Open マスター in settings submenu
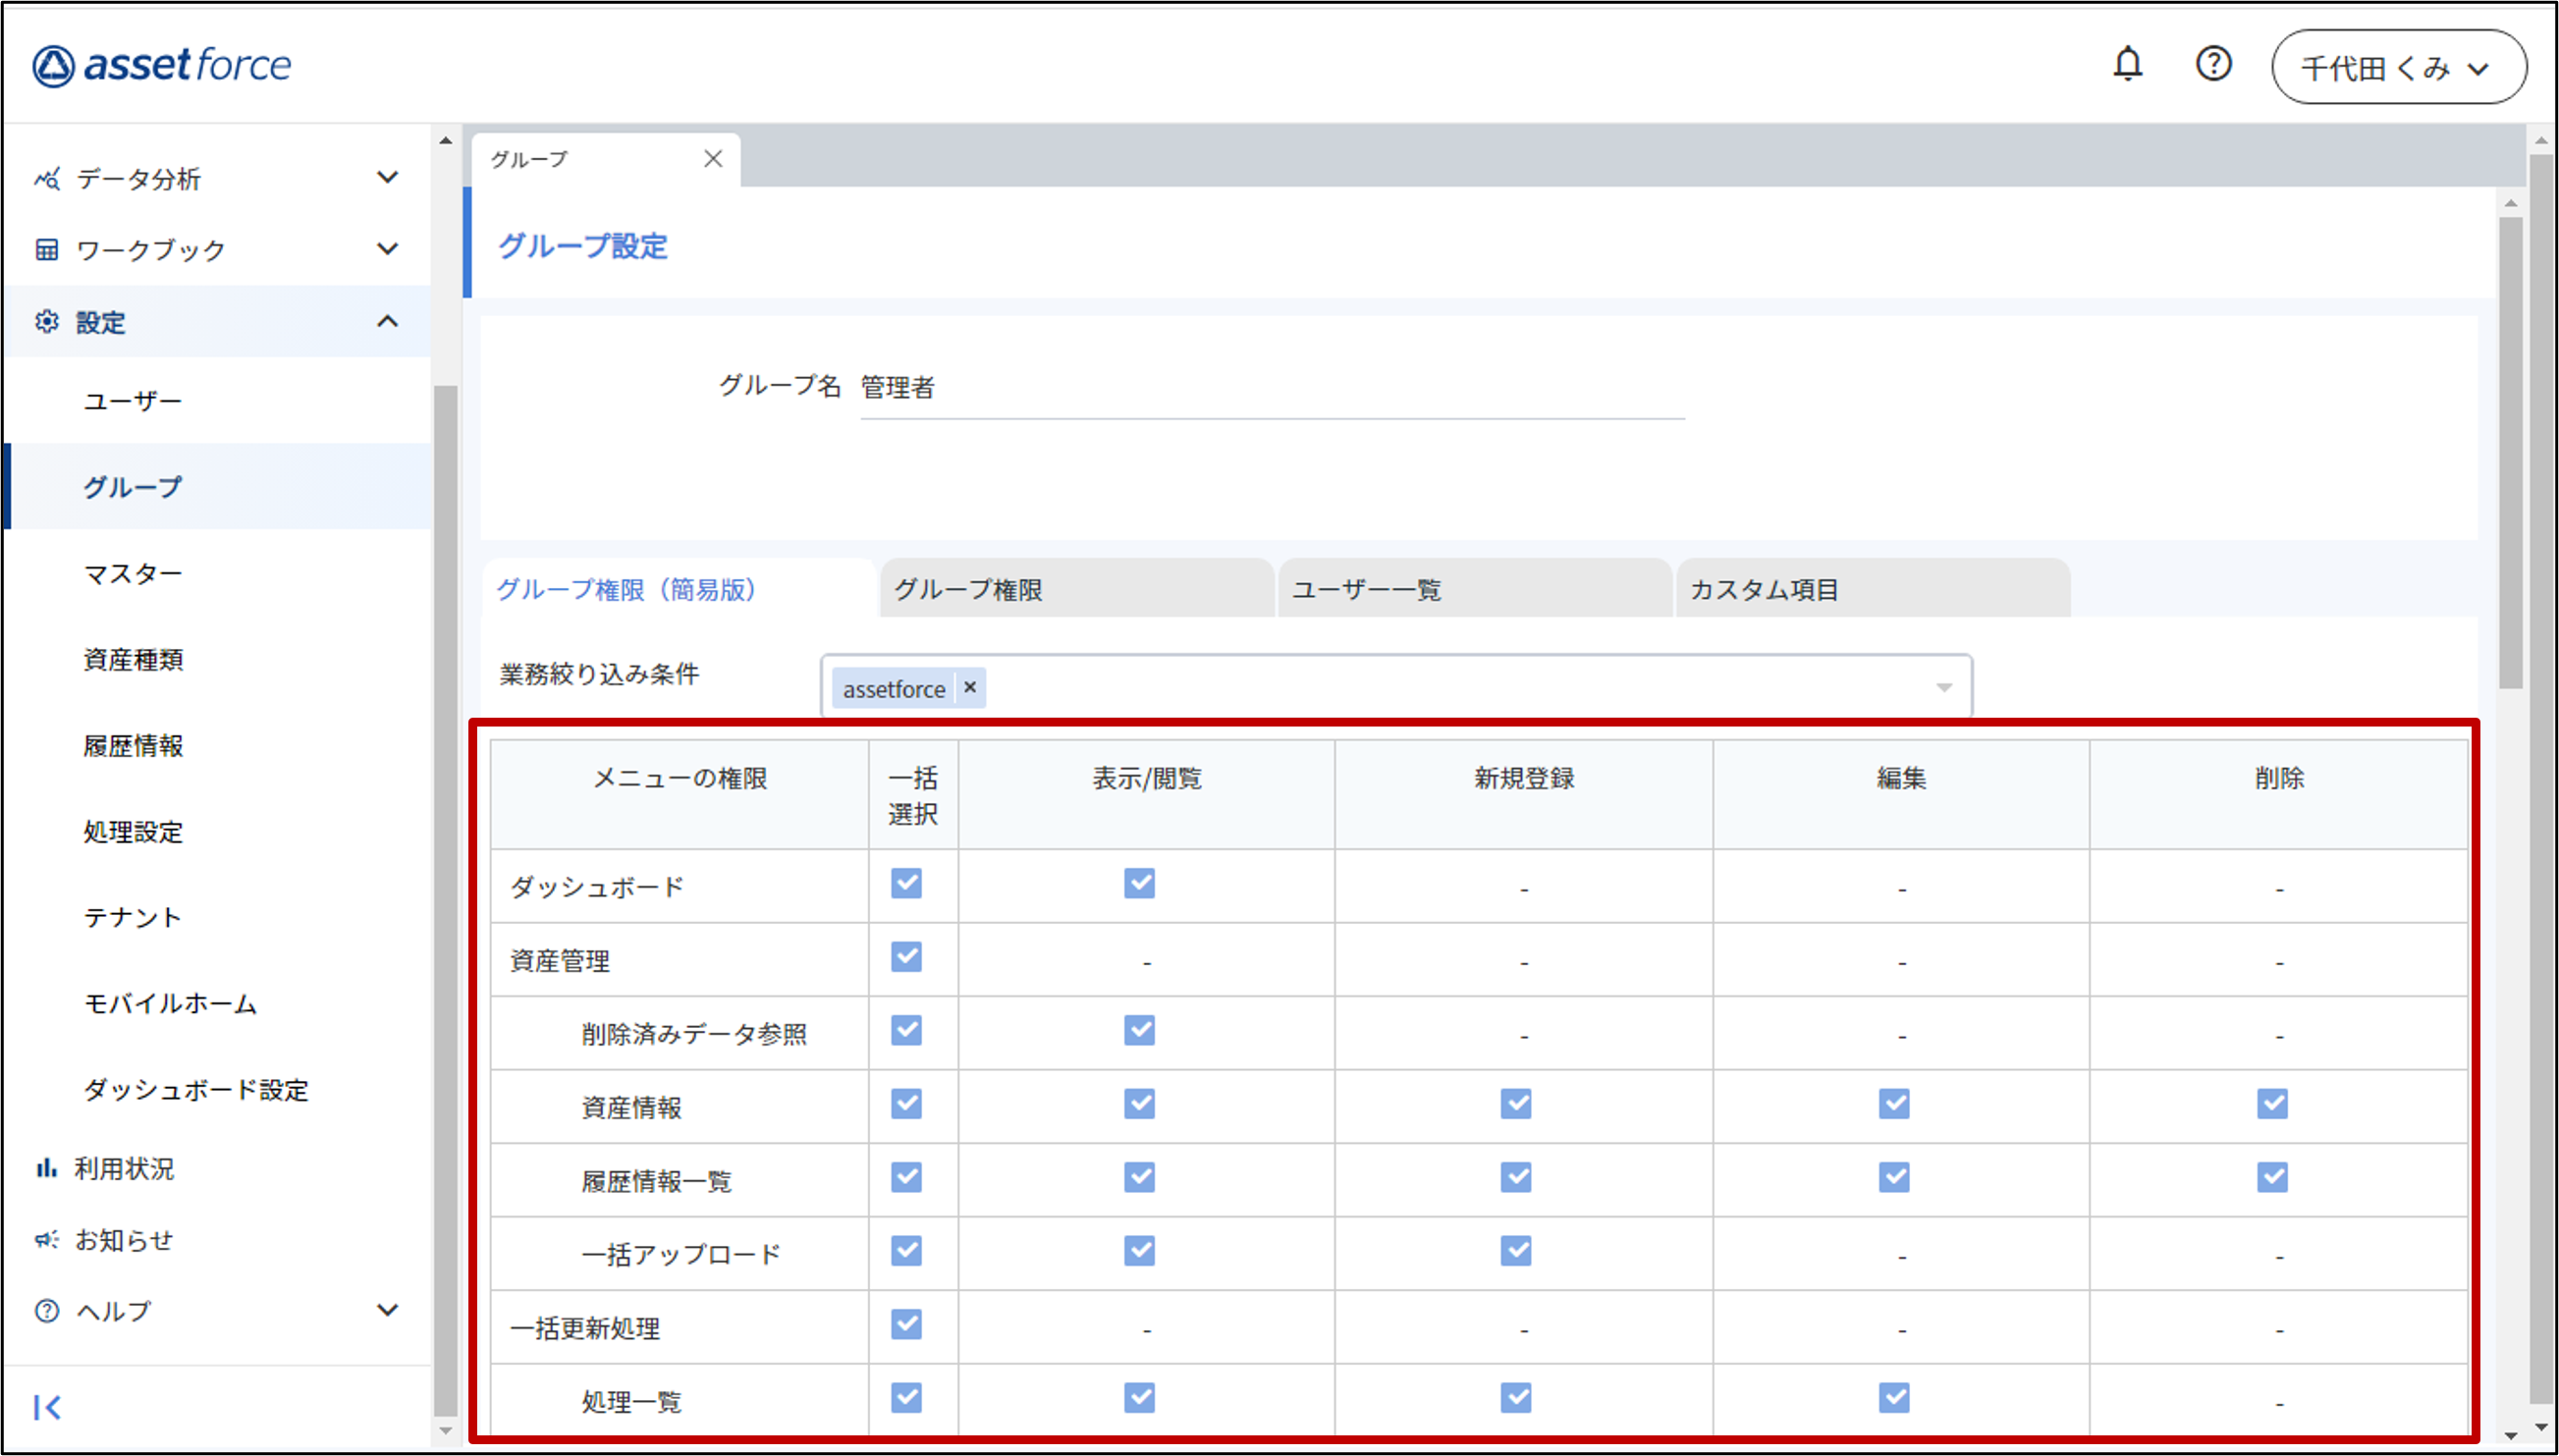 click(133, 574)
